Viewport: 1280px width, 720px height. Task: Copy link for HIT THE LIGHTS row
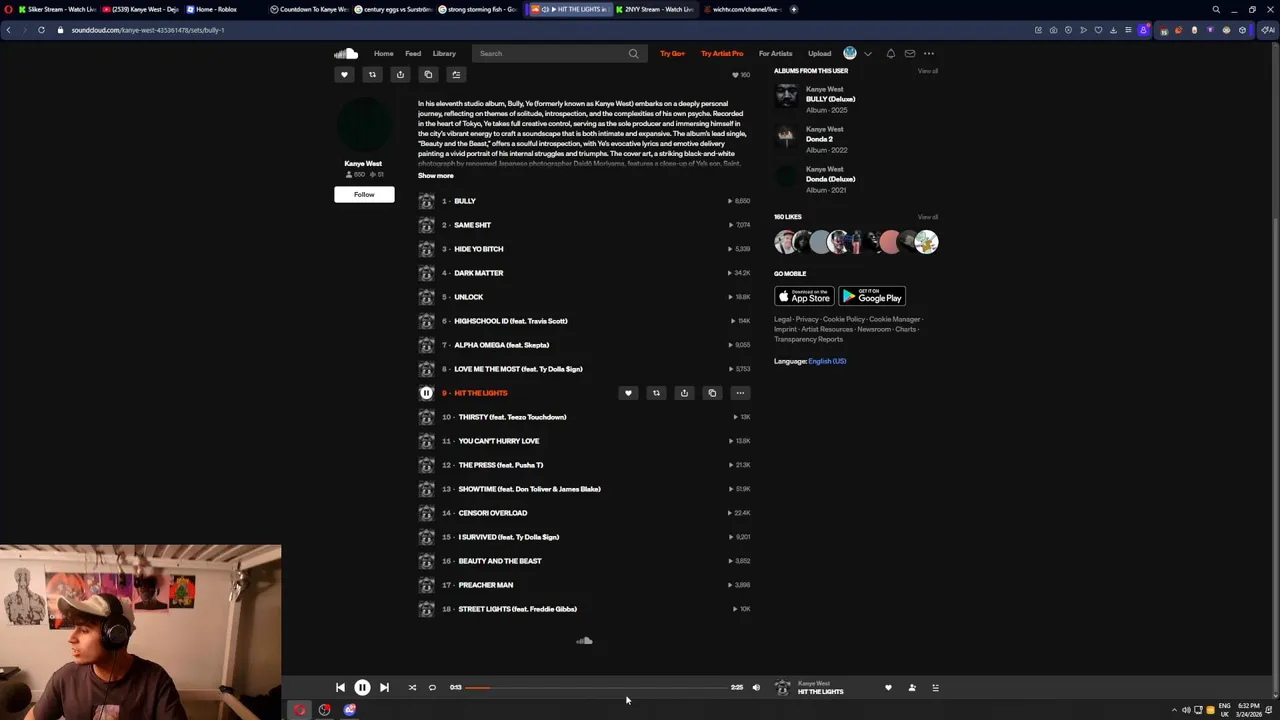712,393
